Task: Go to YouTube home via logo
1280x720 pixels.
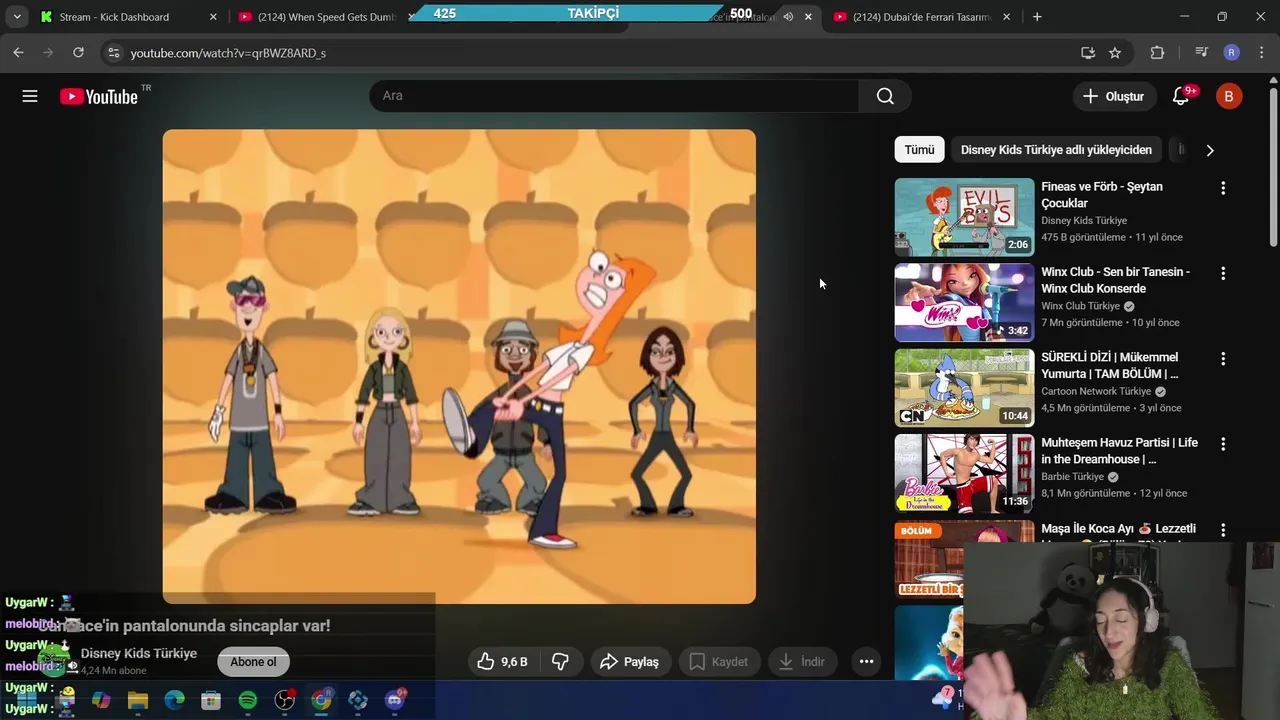Action: [x=98, y=96]
